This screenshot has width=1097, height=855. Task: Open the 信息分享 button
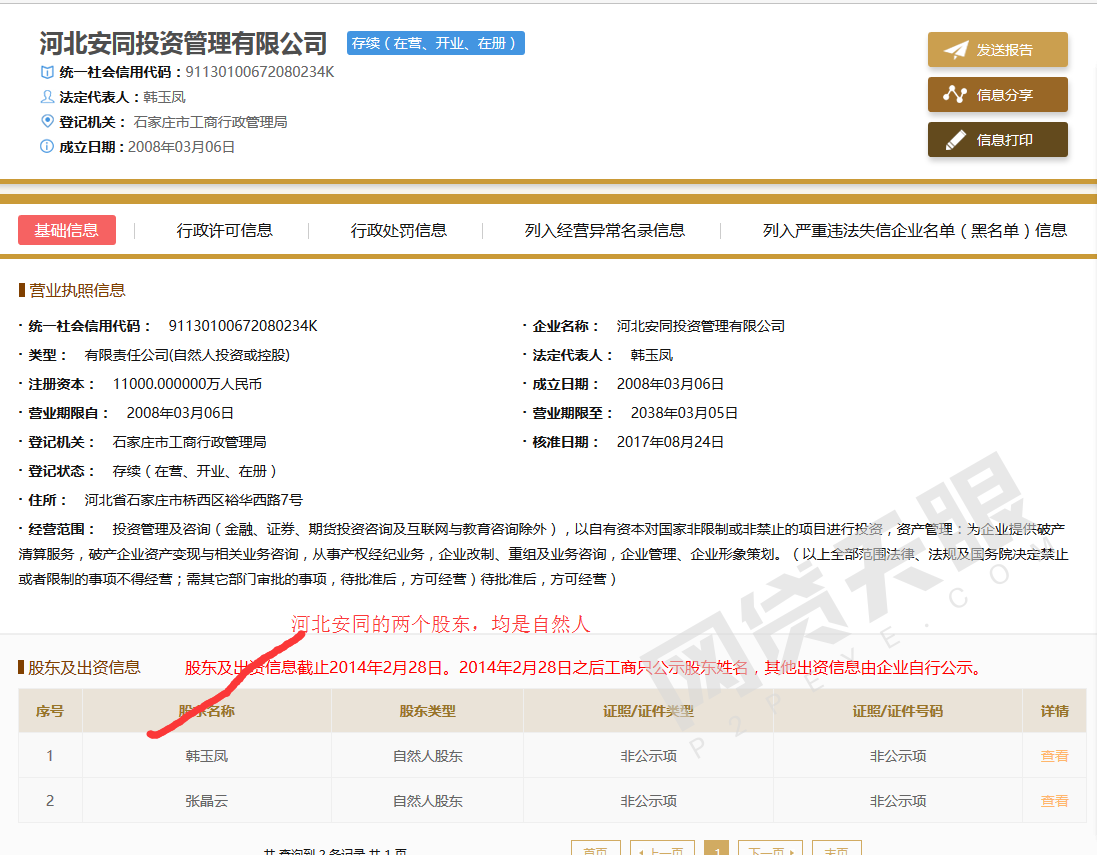click(998, 94)
